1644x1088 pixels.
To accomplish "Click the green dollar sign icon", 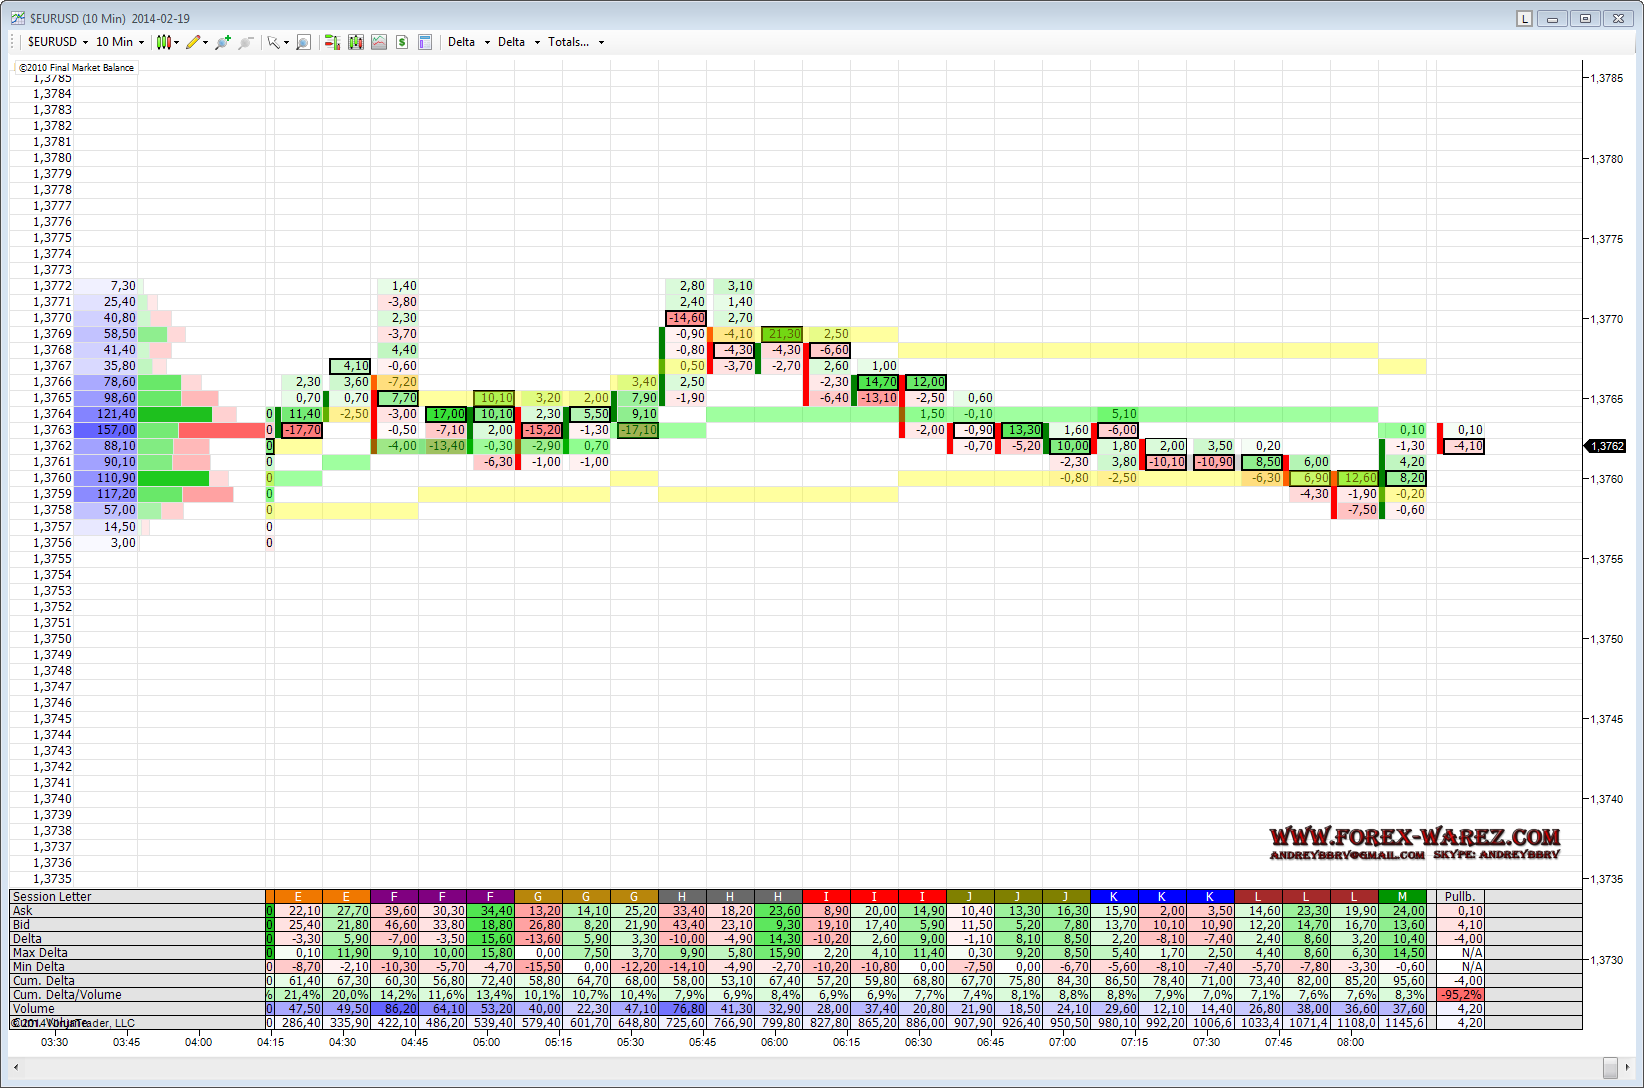I will [x=402, y=42].
